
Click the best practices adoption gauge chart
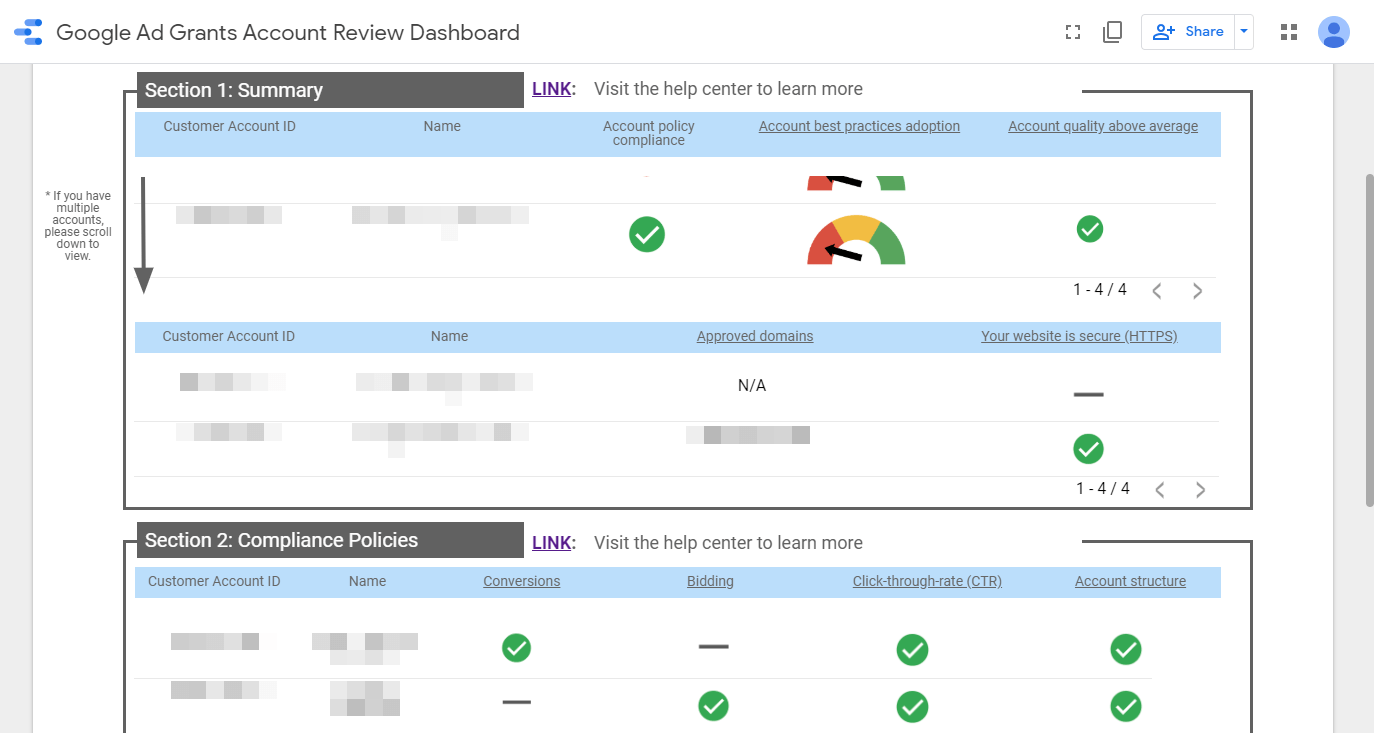coord(856,240)
